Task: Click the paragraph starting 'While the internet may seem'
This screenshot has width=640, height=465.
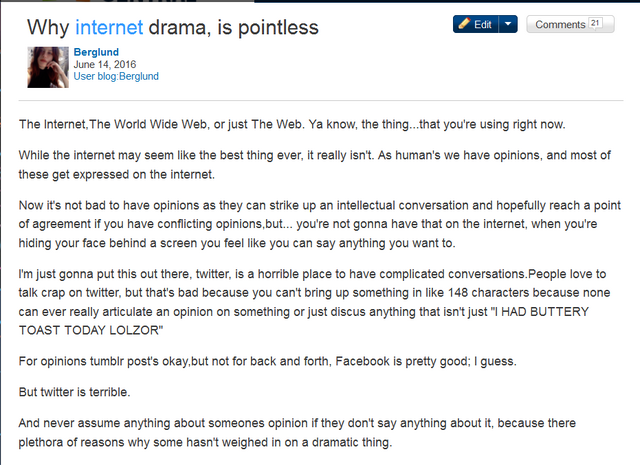Action: tap(315, 165)
